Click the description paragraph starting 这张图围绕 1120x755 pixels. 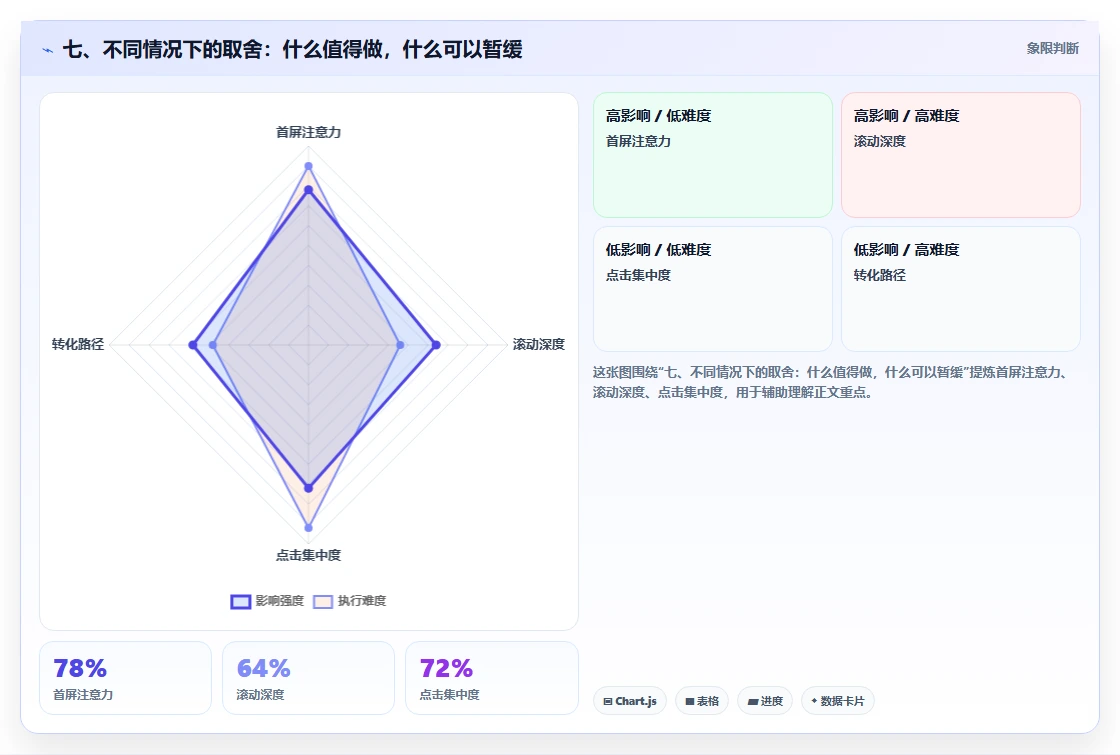832,382
